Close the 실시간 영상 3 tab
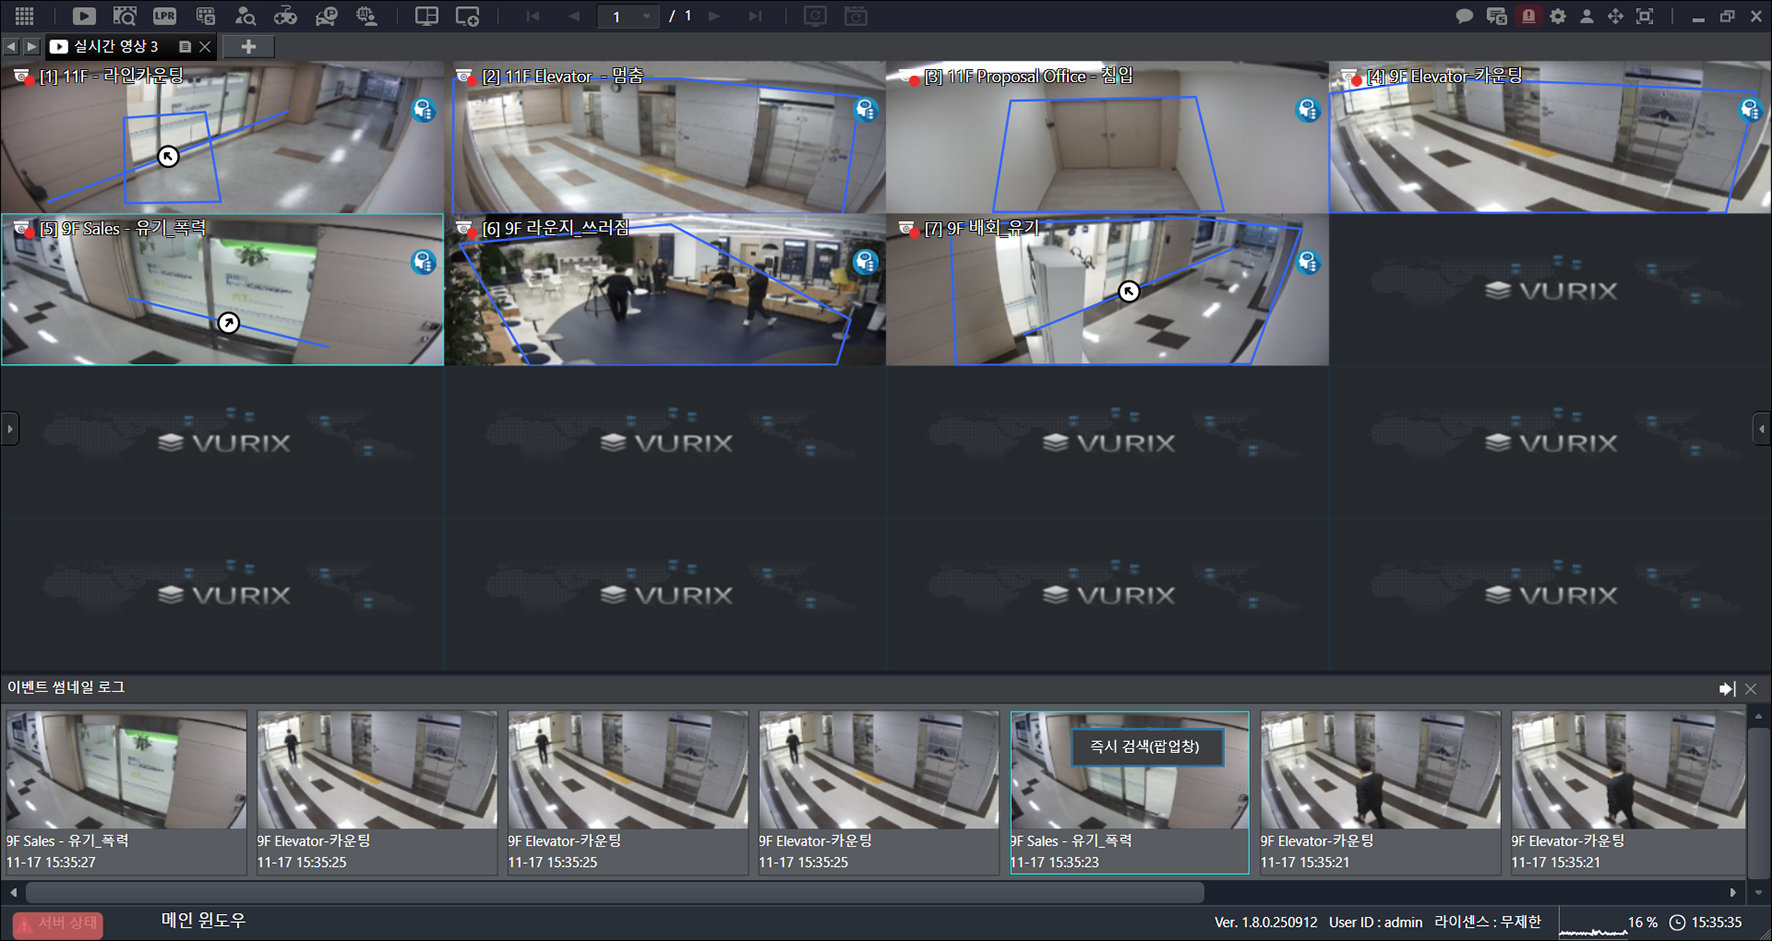1772x941 pixels. click(205, 46)
